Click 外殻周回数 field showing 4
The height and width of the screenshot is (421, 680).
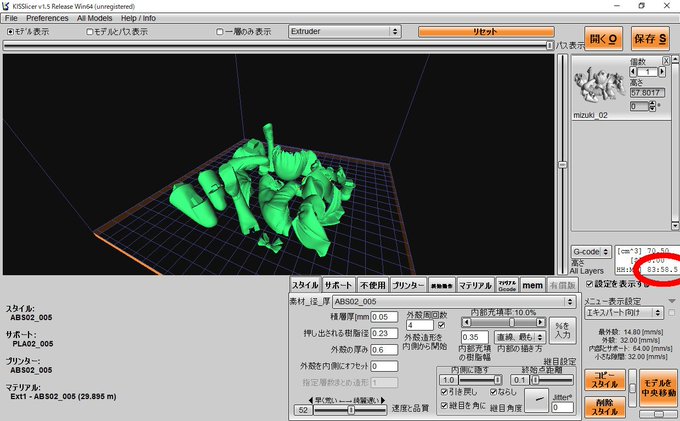420,325
